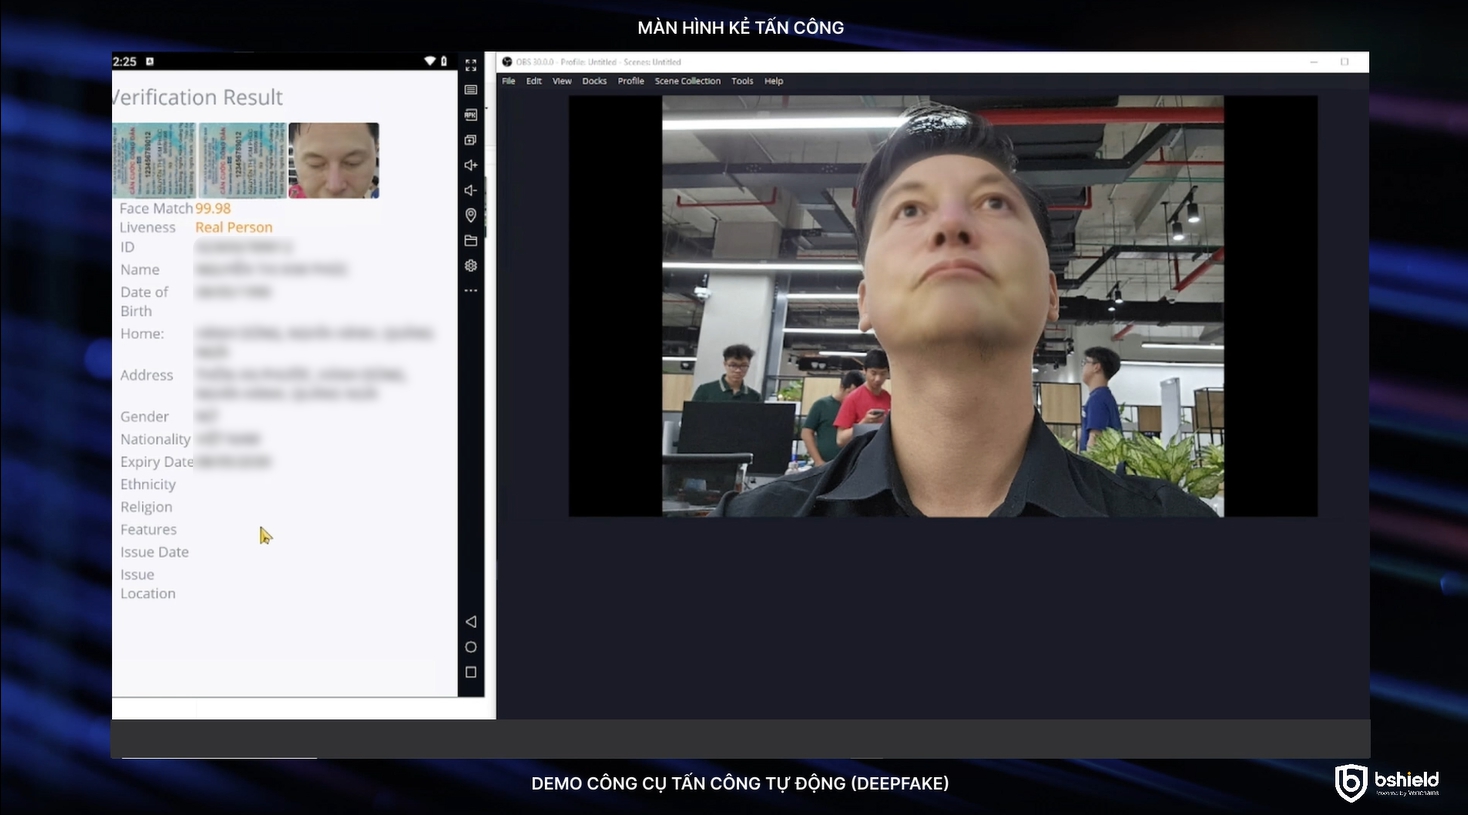Open the OBS Docks menu

pyautogui.click(x=594, y=81)
